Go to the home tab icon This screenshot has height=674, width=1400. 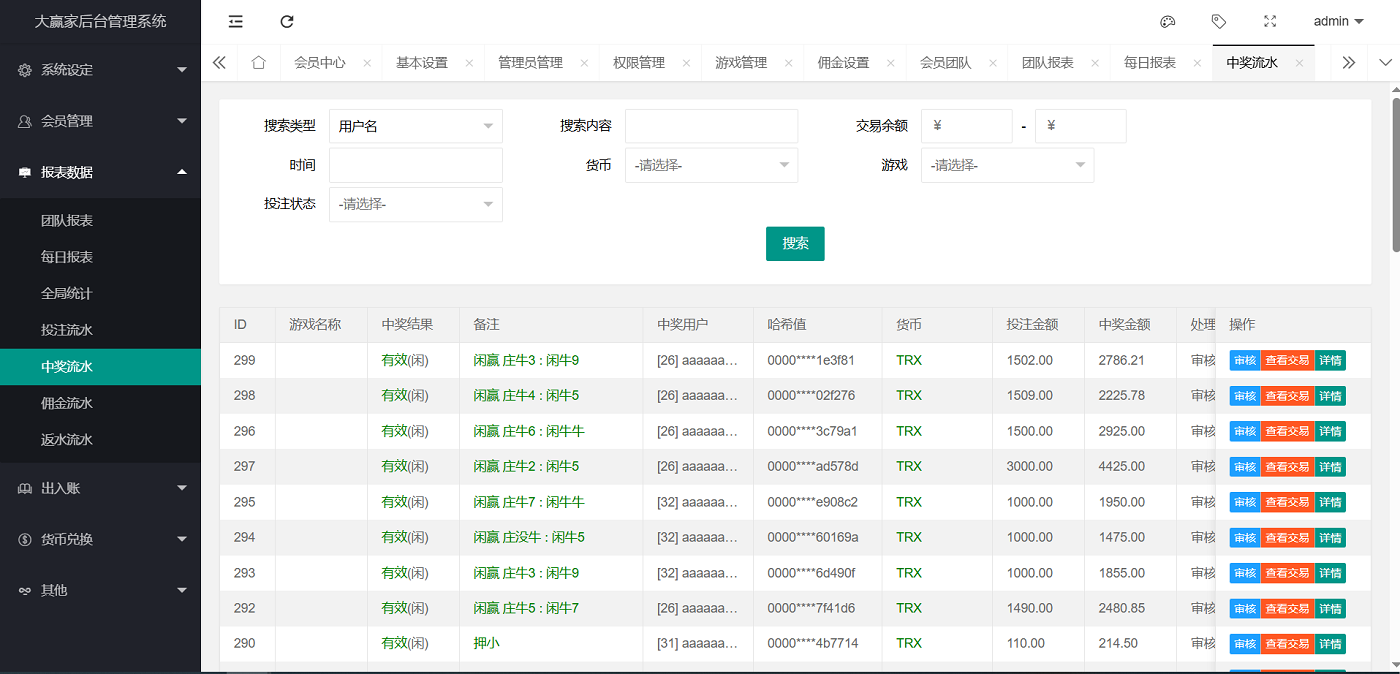click(x=258, y=62)
